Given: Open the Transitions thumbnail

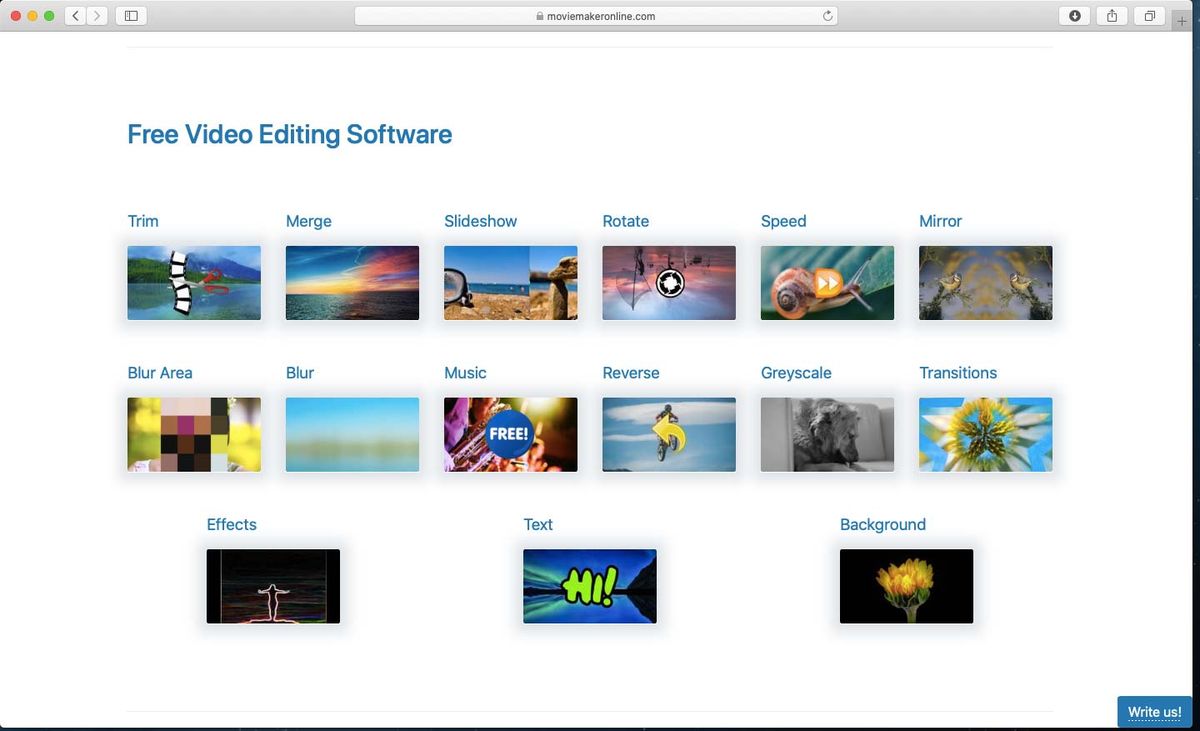Looking at the screenshot, I should (x=985, y=434).
